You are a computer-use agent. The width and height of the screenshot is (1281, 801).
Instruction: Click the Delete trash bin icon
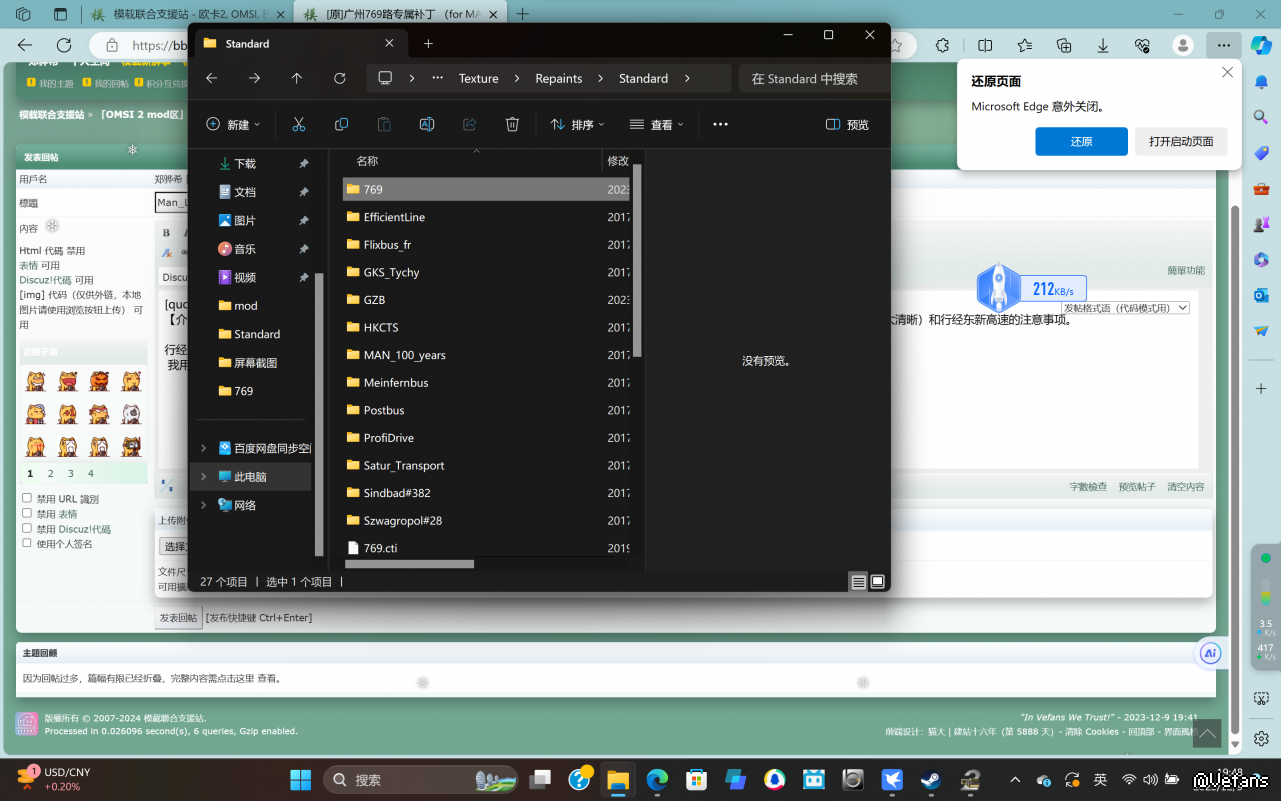click(512, 125)
